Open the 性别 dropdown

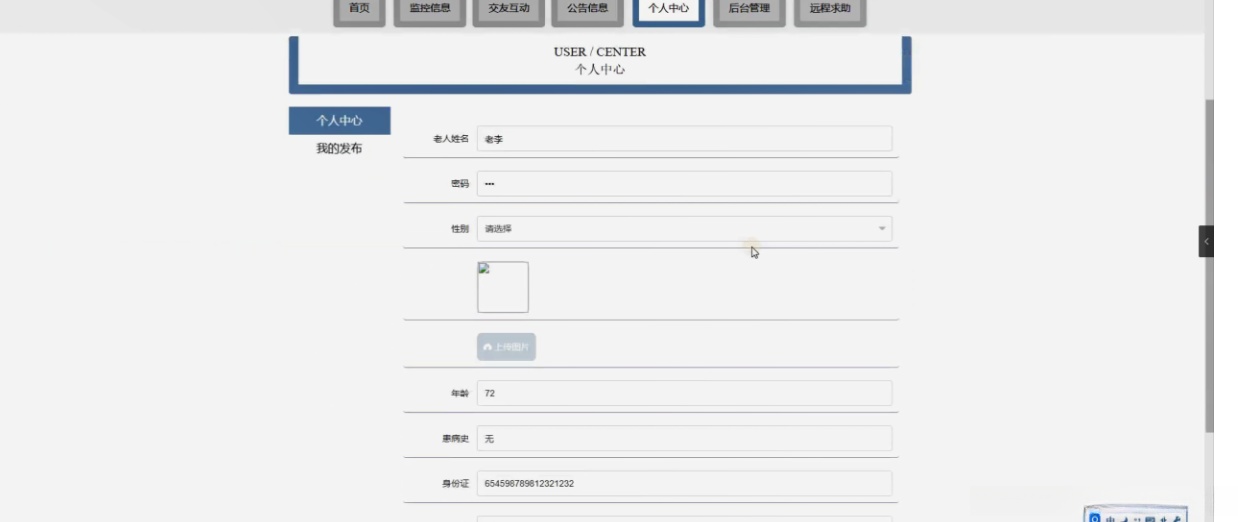(684, 229)
